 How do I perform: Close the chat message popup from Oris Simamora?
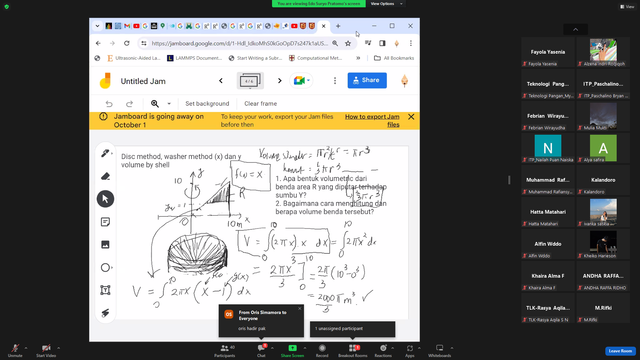[300, 309]
